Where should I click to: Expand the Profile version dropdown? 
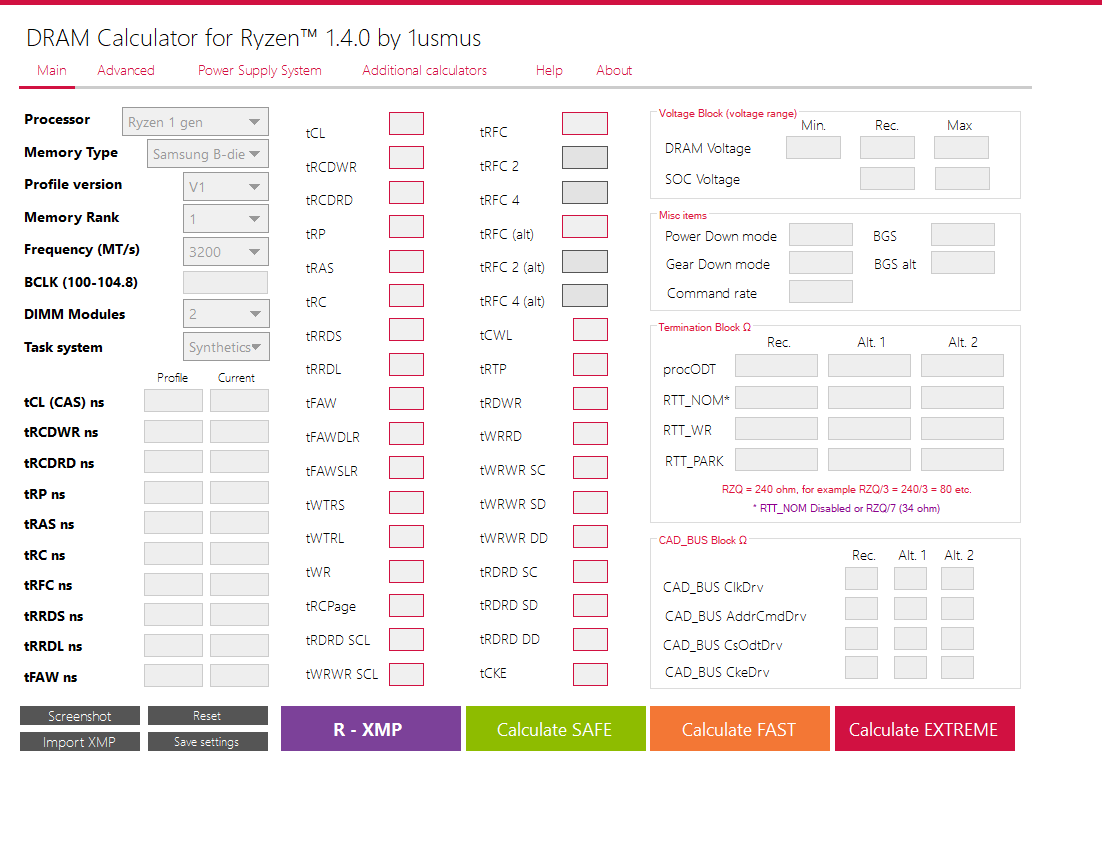226,187
